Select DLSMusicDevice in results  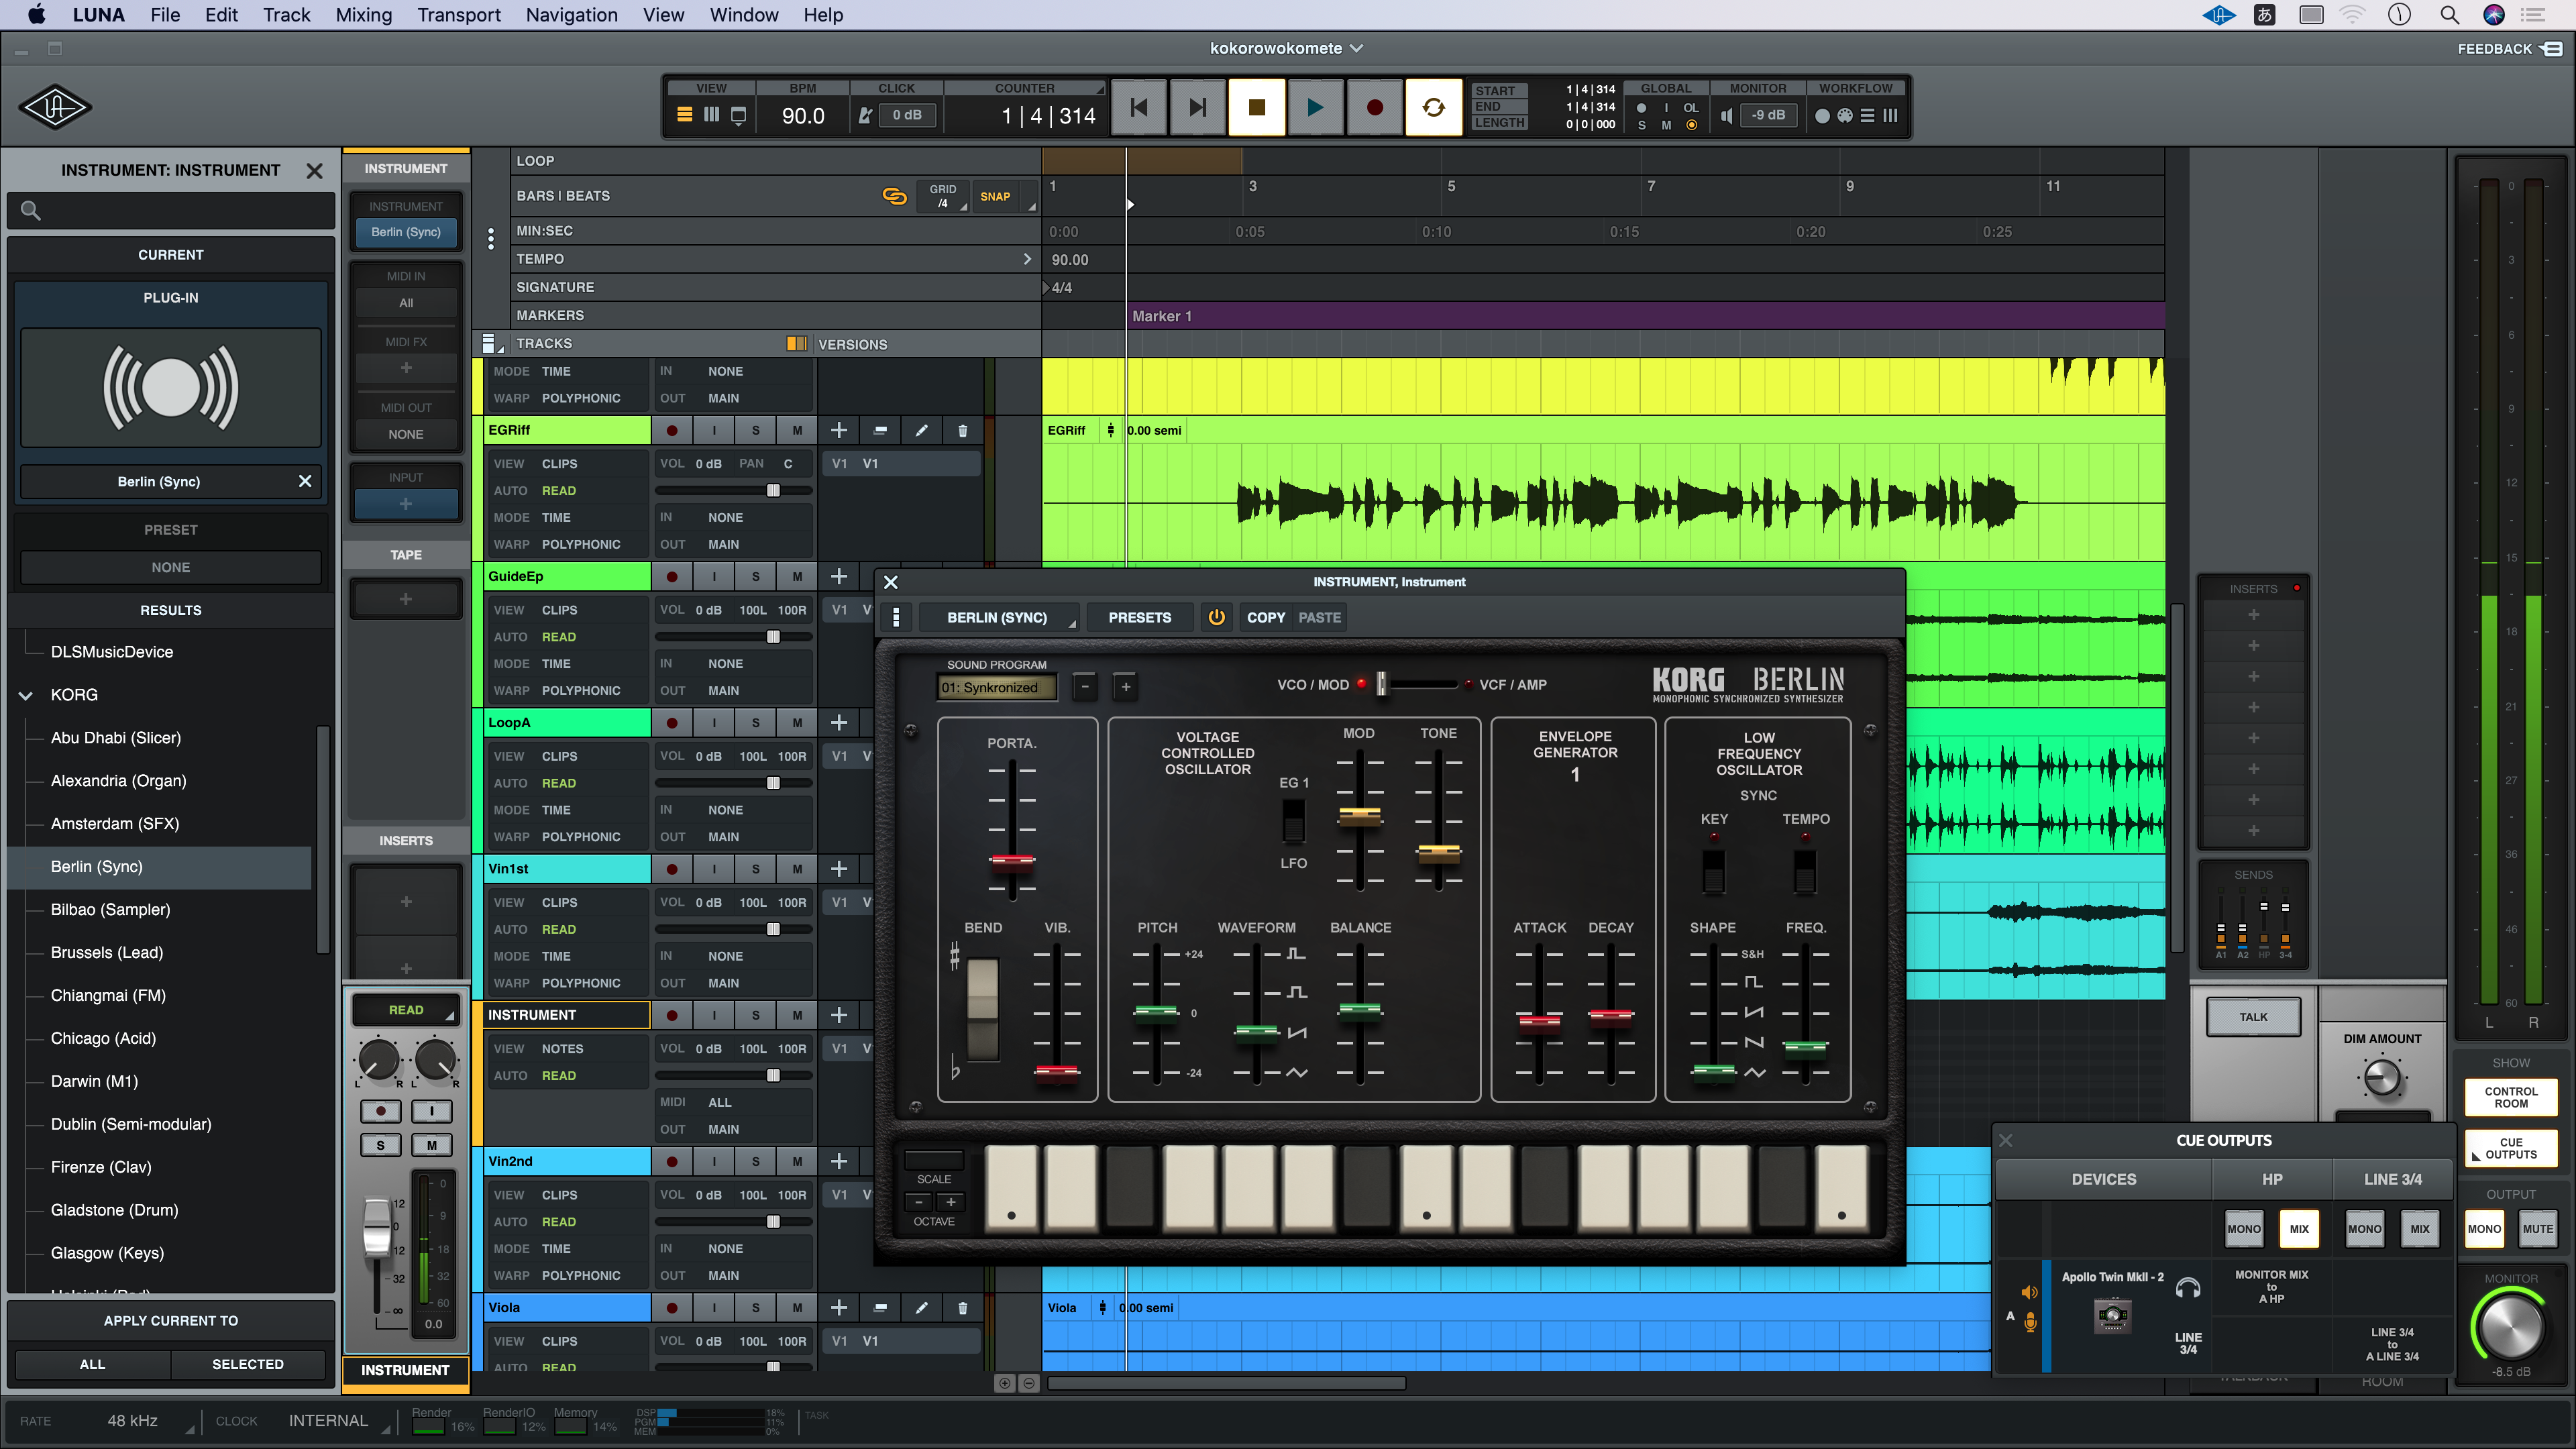[112, 652]
